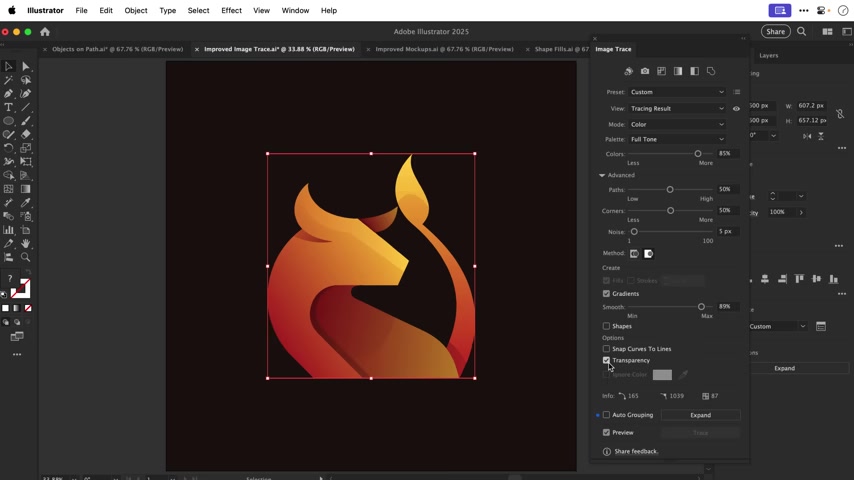Image resolution: width=854 pixels, height=480 pixels.
Task: Open the Preset dropdown set to Custom
Action: coord(677,92)
